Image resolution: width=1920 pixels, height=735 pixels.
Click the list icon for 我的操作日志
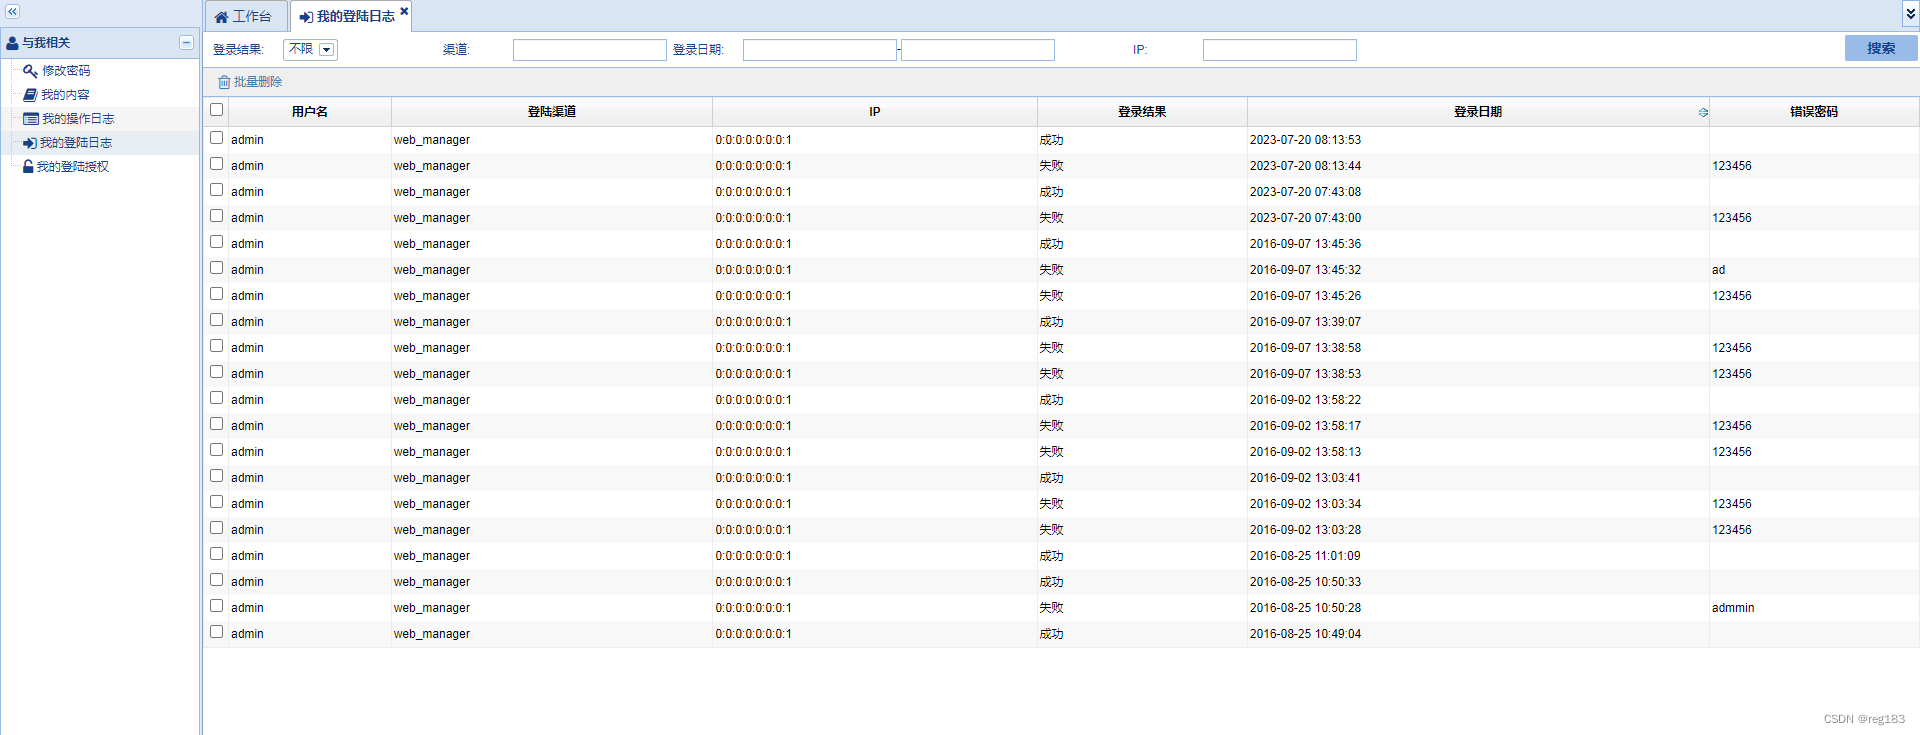point(30,119)
